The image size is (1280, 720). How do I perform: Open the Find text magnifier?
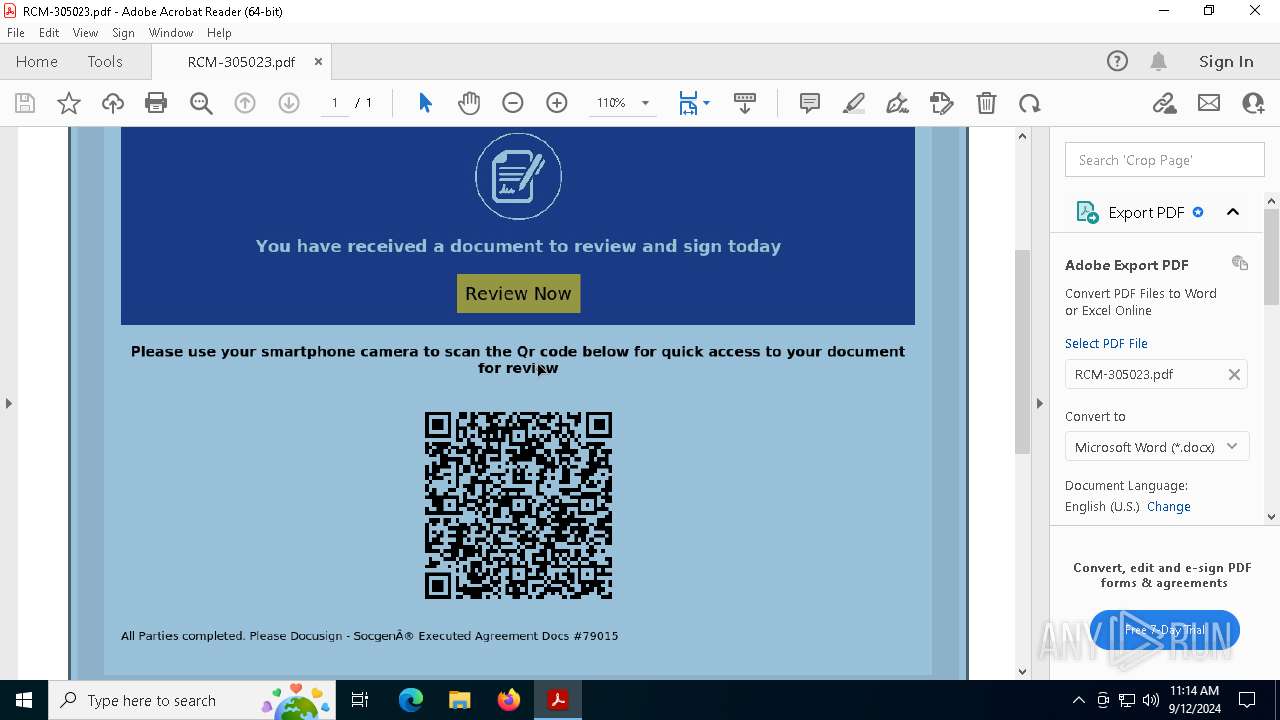click(x=201, y=103)
